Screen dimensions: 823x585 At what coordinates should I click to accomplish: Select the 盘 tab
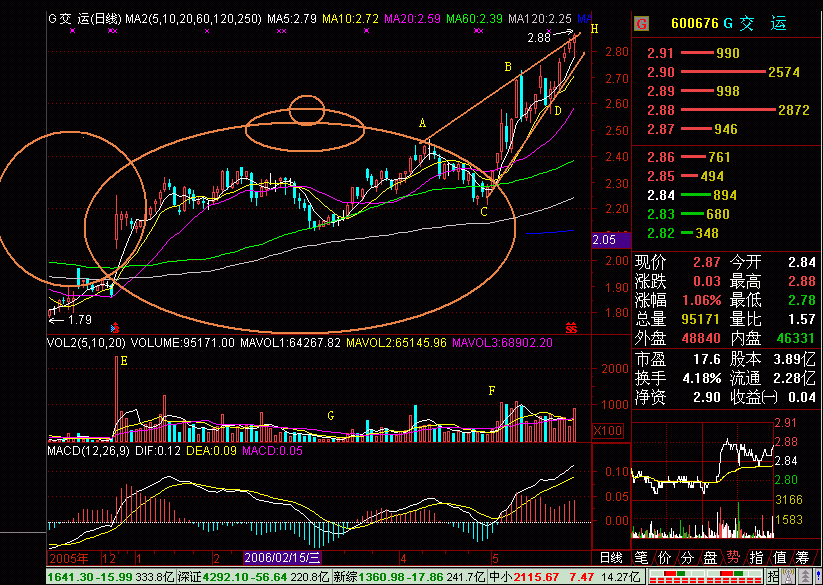pyautogui.click(x=710, y=557)
